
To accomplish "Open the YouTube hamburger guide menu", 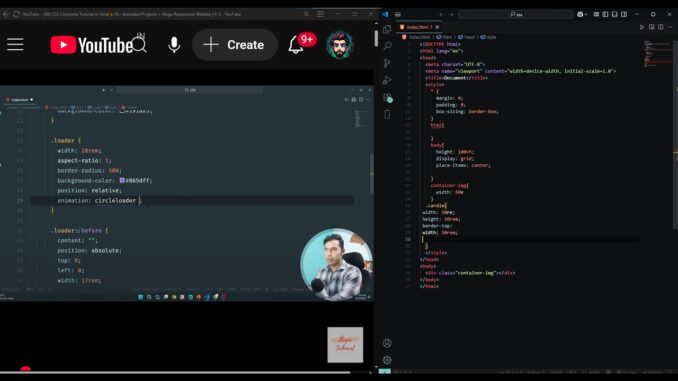I will 15,45.
